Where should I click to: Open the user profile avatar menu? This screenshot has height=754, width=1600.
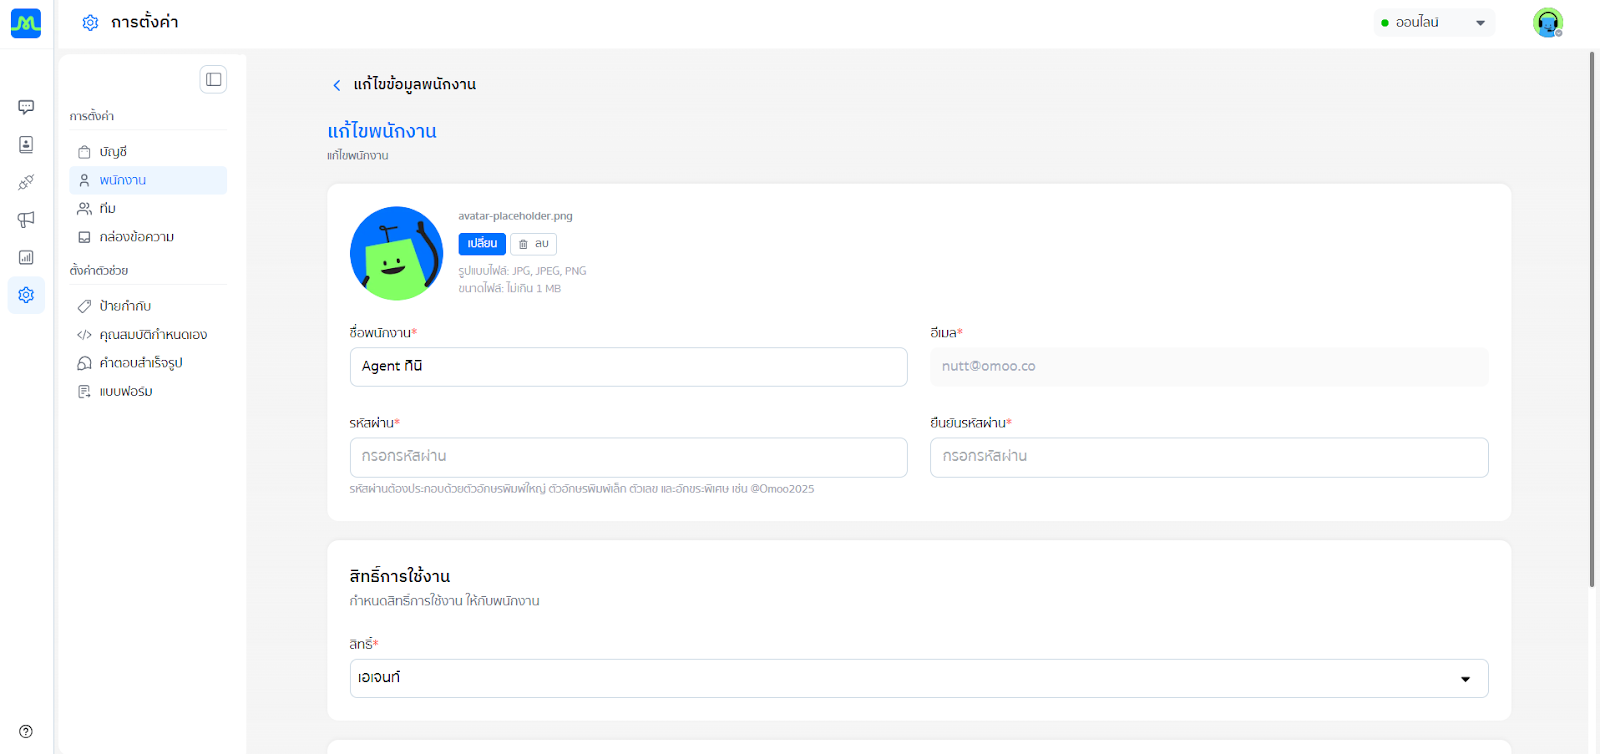point(1548,22)
